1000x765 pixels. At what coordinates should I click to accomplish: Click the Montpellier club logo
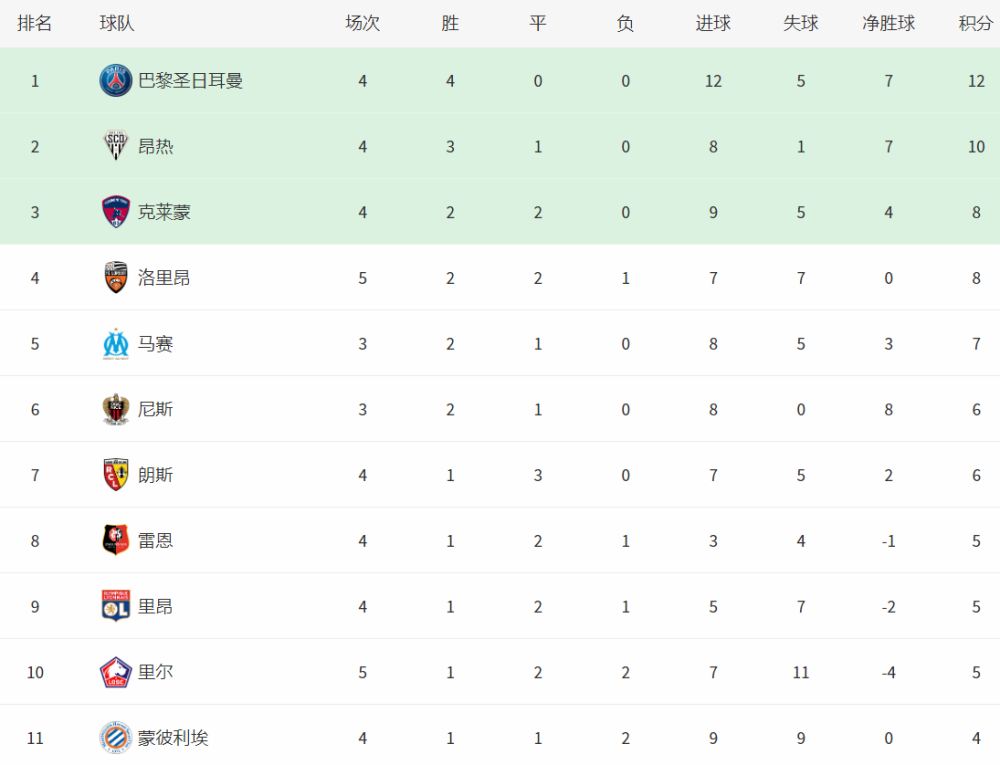pyautogui.click(x=116, y=738)
